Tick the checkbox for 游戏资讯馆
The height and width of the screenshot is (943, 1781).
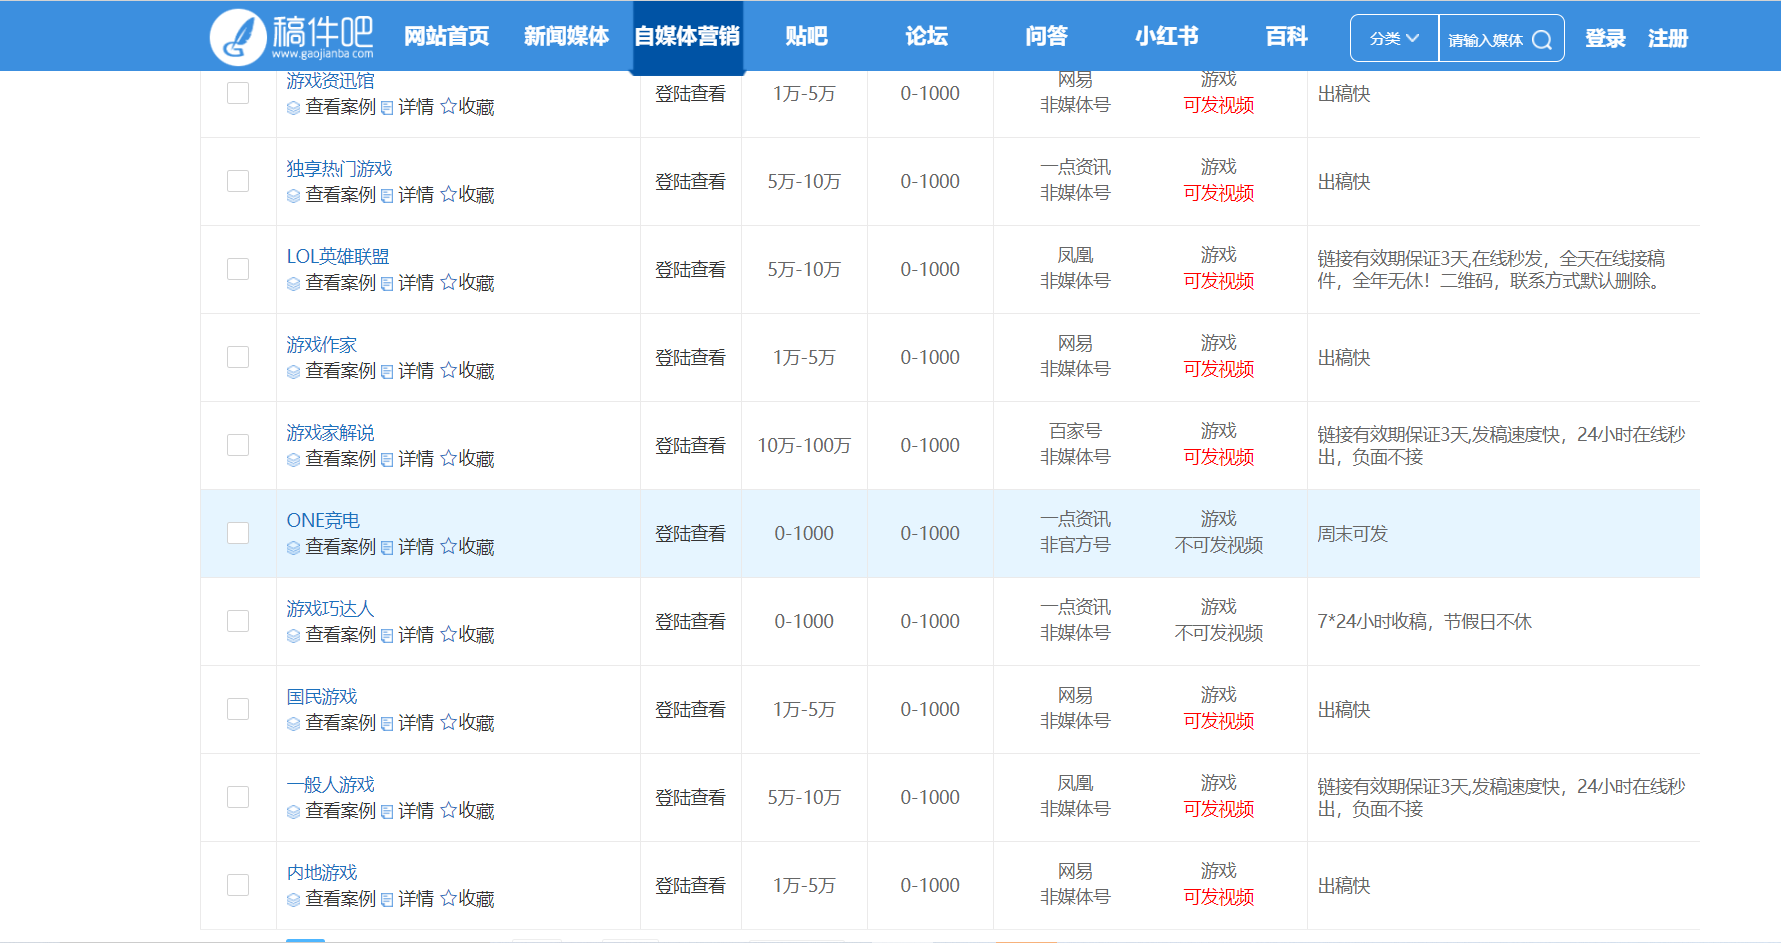tap(238, 93)
